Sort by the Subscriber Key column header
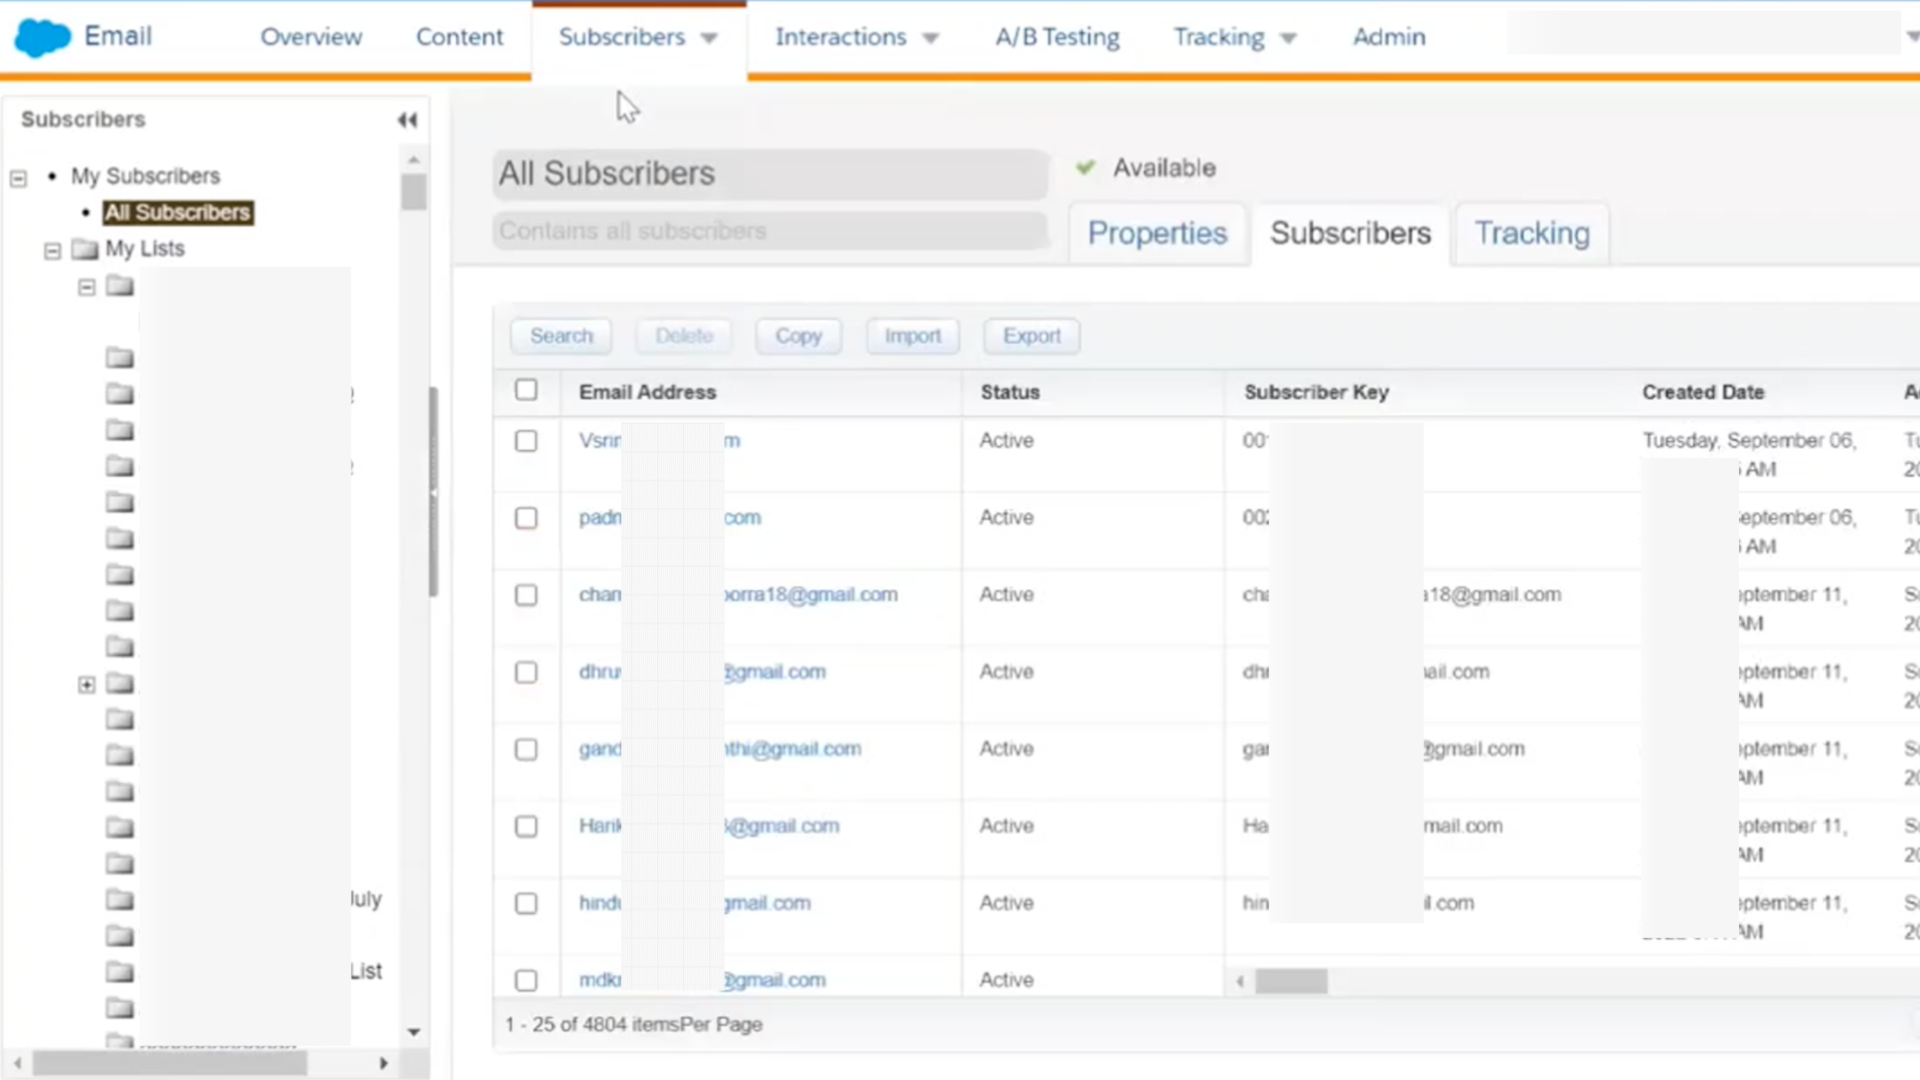 1316,393
